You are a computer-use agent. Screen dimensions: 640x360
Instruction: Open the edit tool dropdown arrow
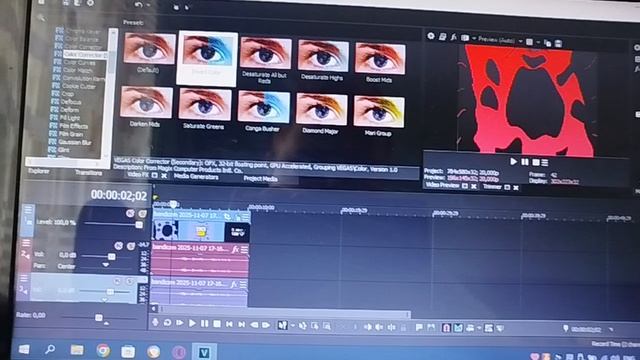tap(292, 326)
